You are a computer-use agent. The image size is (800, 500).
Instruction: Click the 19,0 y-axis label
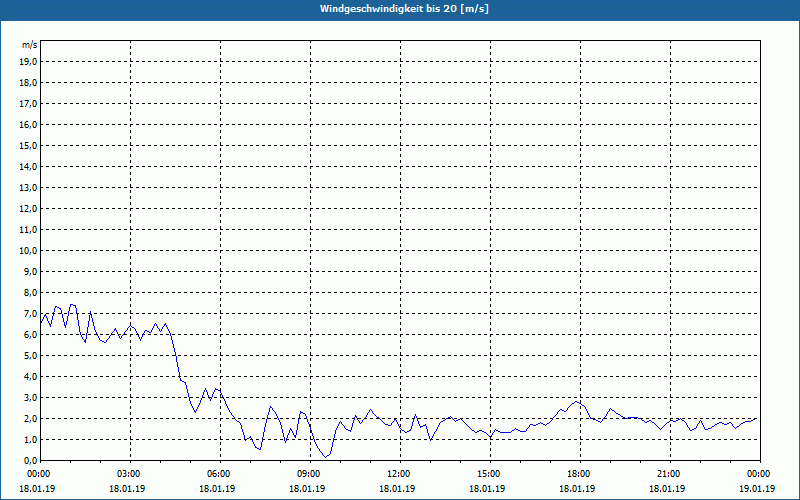pos(28,62)
